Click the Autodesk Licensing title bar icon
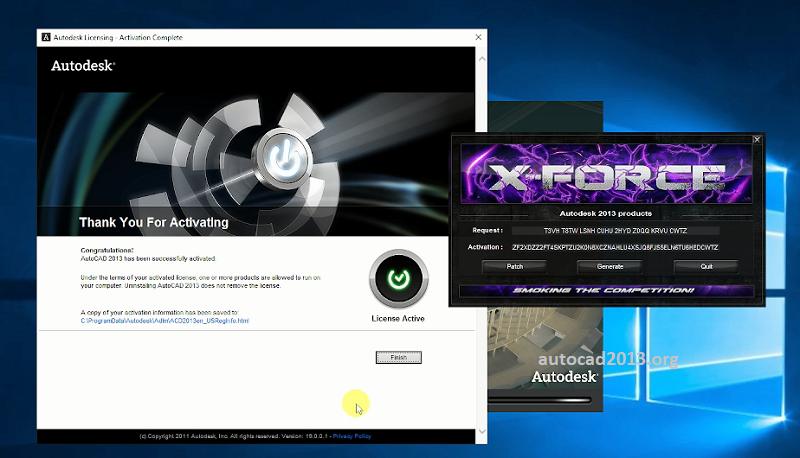Image resolution: width=800 pixels, height=458 pixels. coord(46,37)
